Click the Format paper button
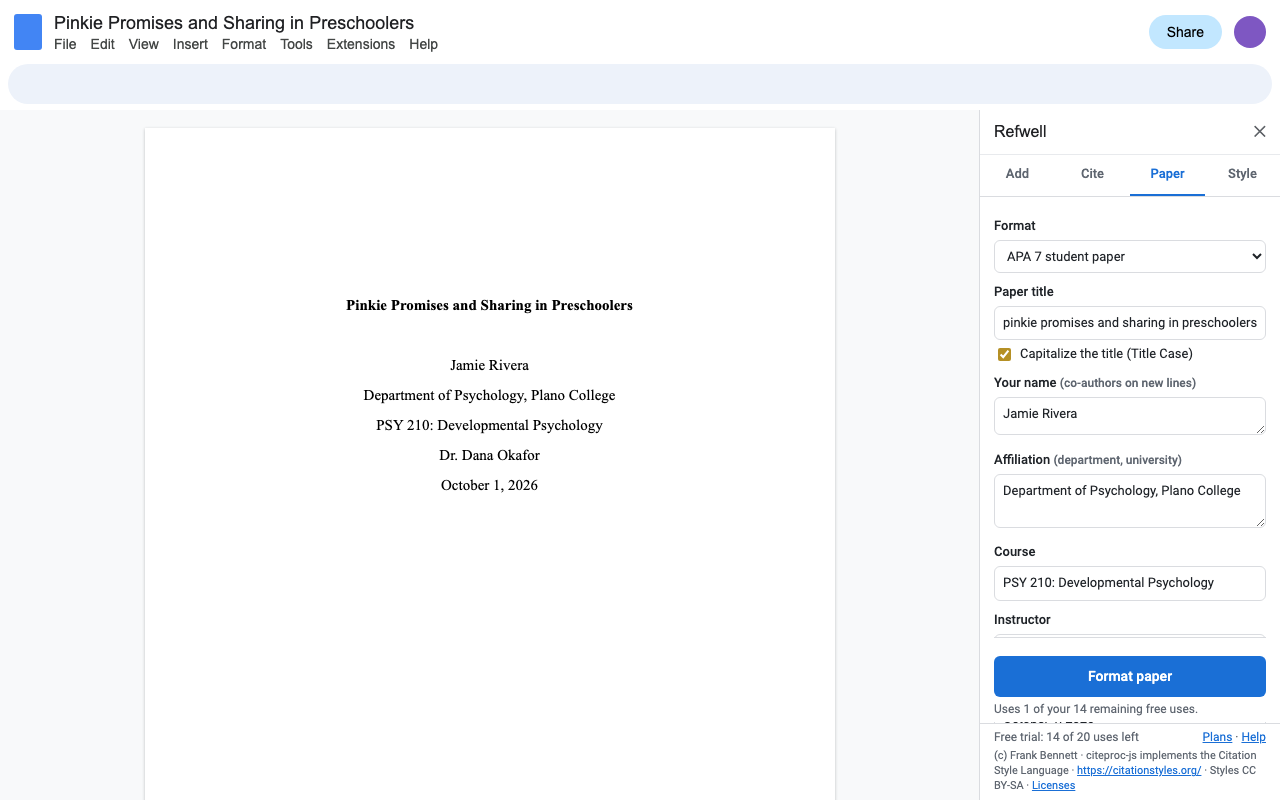1280x800 pixels. (x=1130, y=676)
